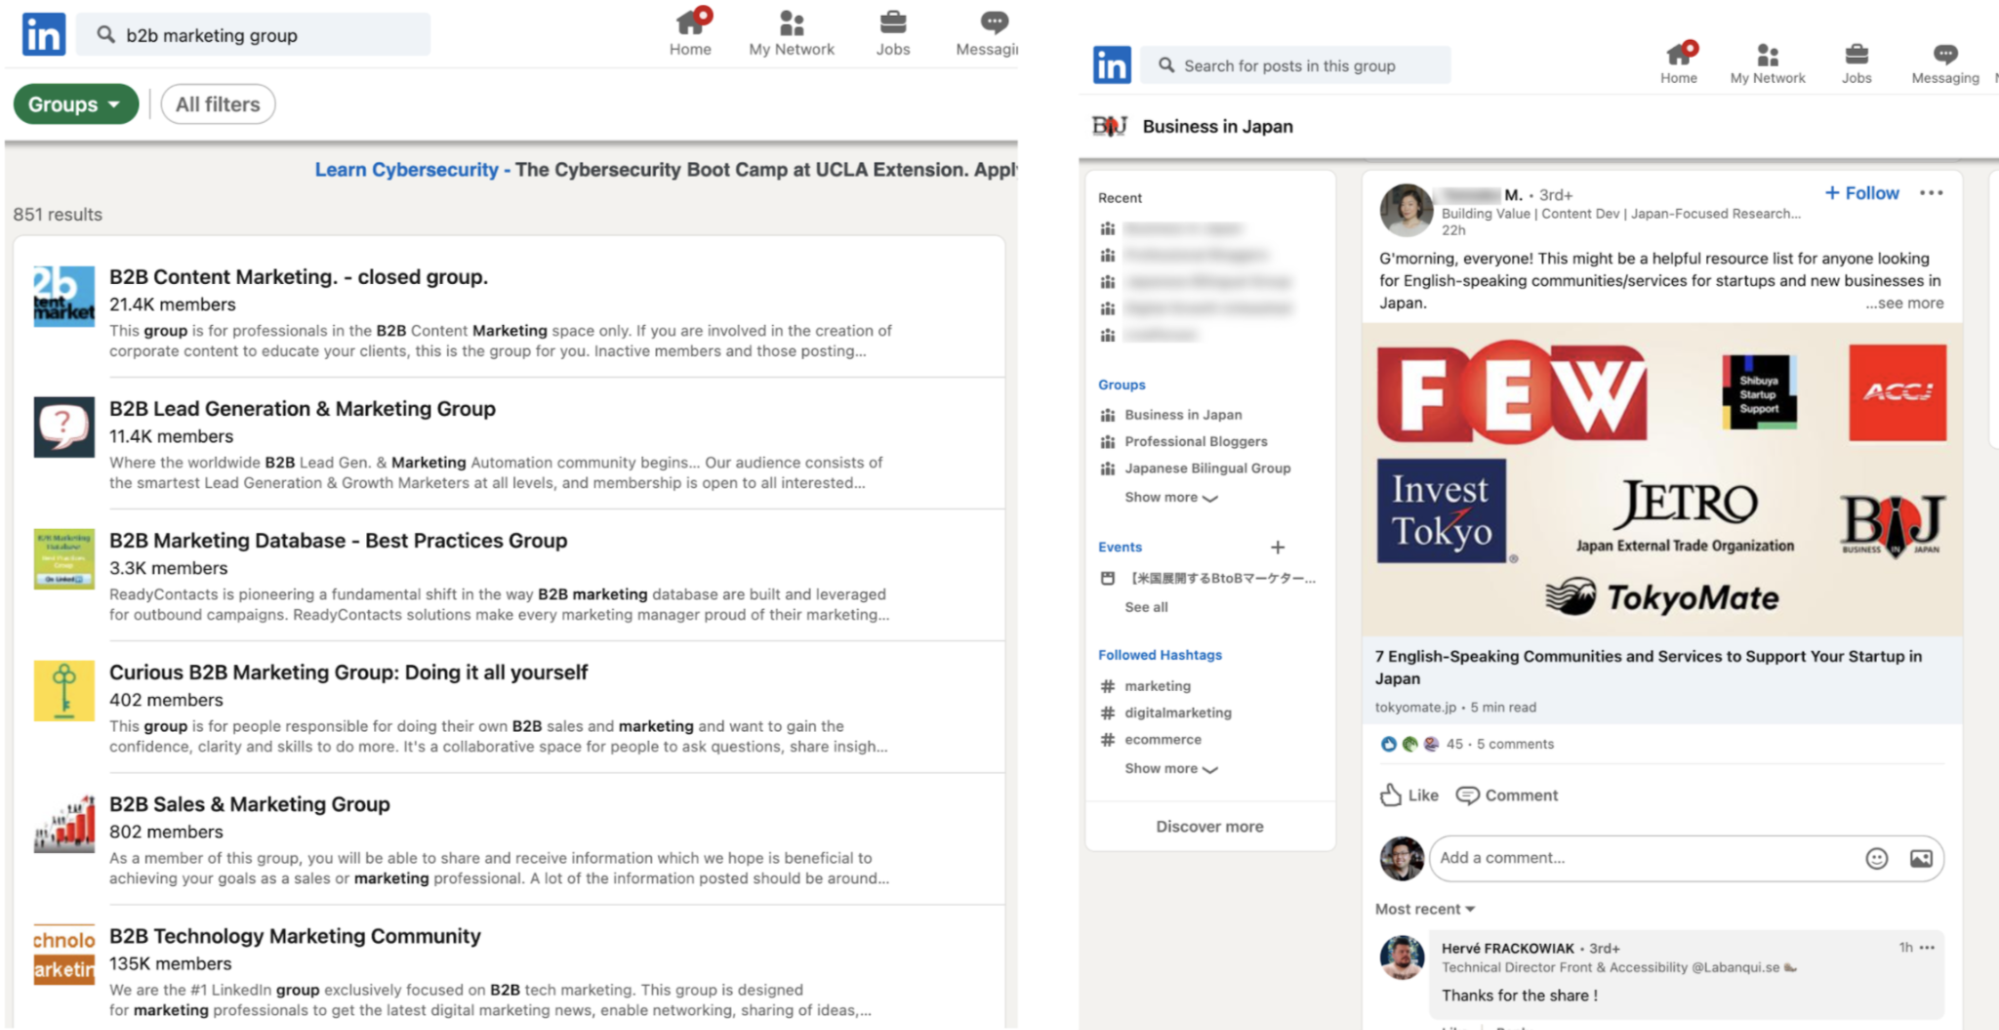Click the Business in Japan BIJ logo
The width and height of the screenshot is (1999, 1030).
coord(1109,126)
